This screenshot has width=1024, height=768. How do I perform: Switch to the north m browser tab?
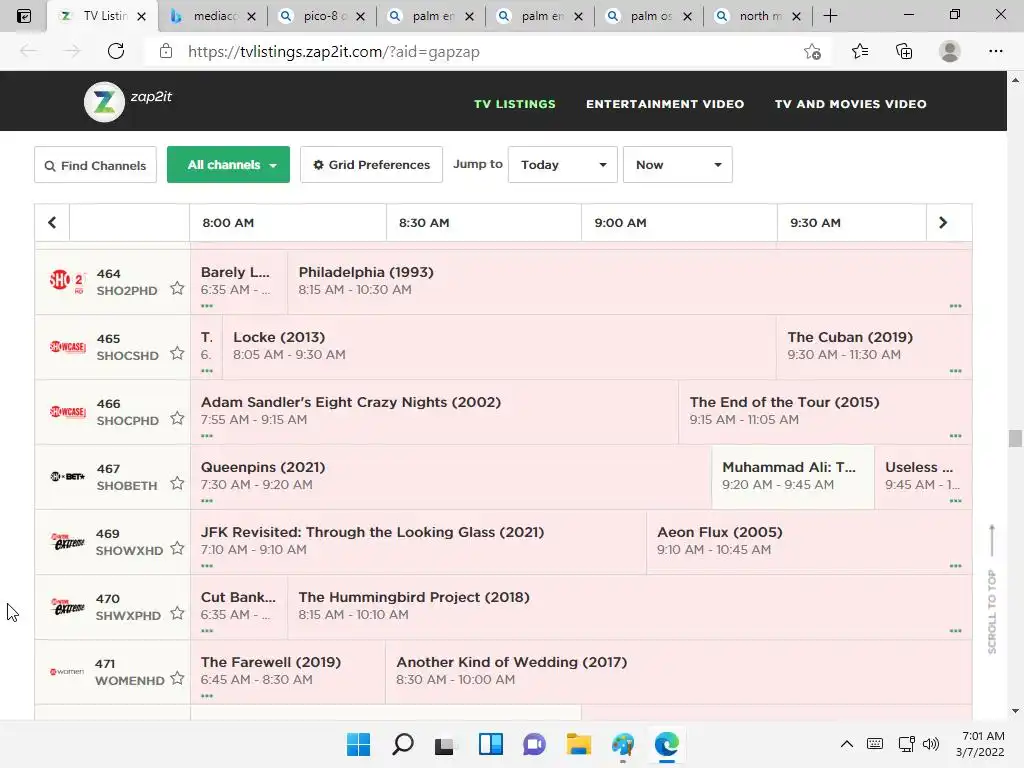pyautogui.click(x=758, y=16)
